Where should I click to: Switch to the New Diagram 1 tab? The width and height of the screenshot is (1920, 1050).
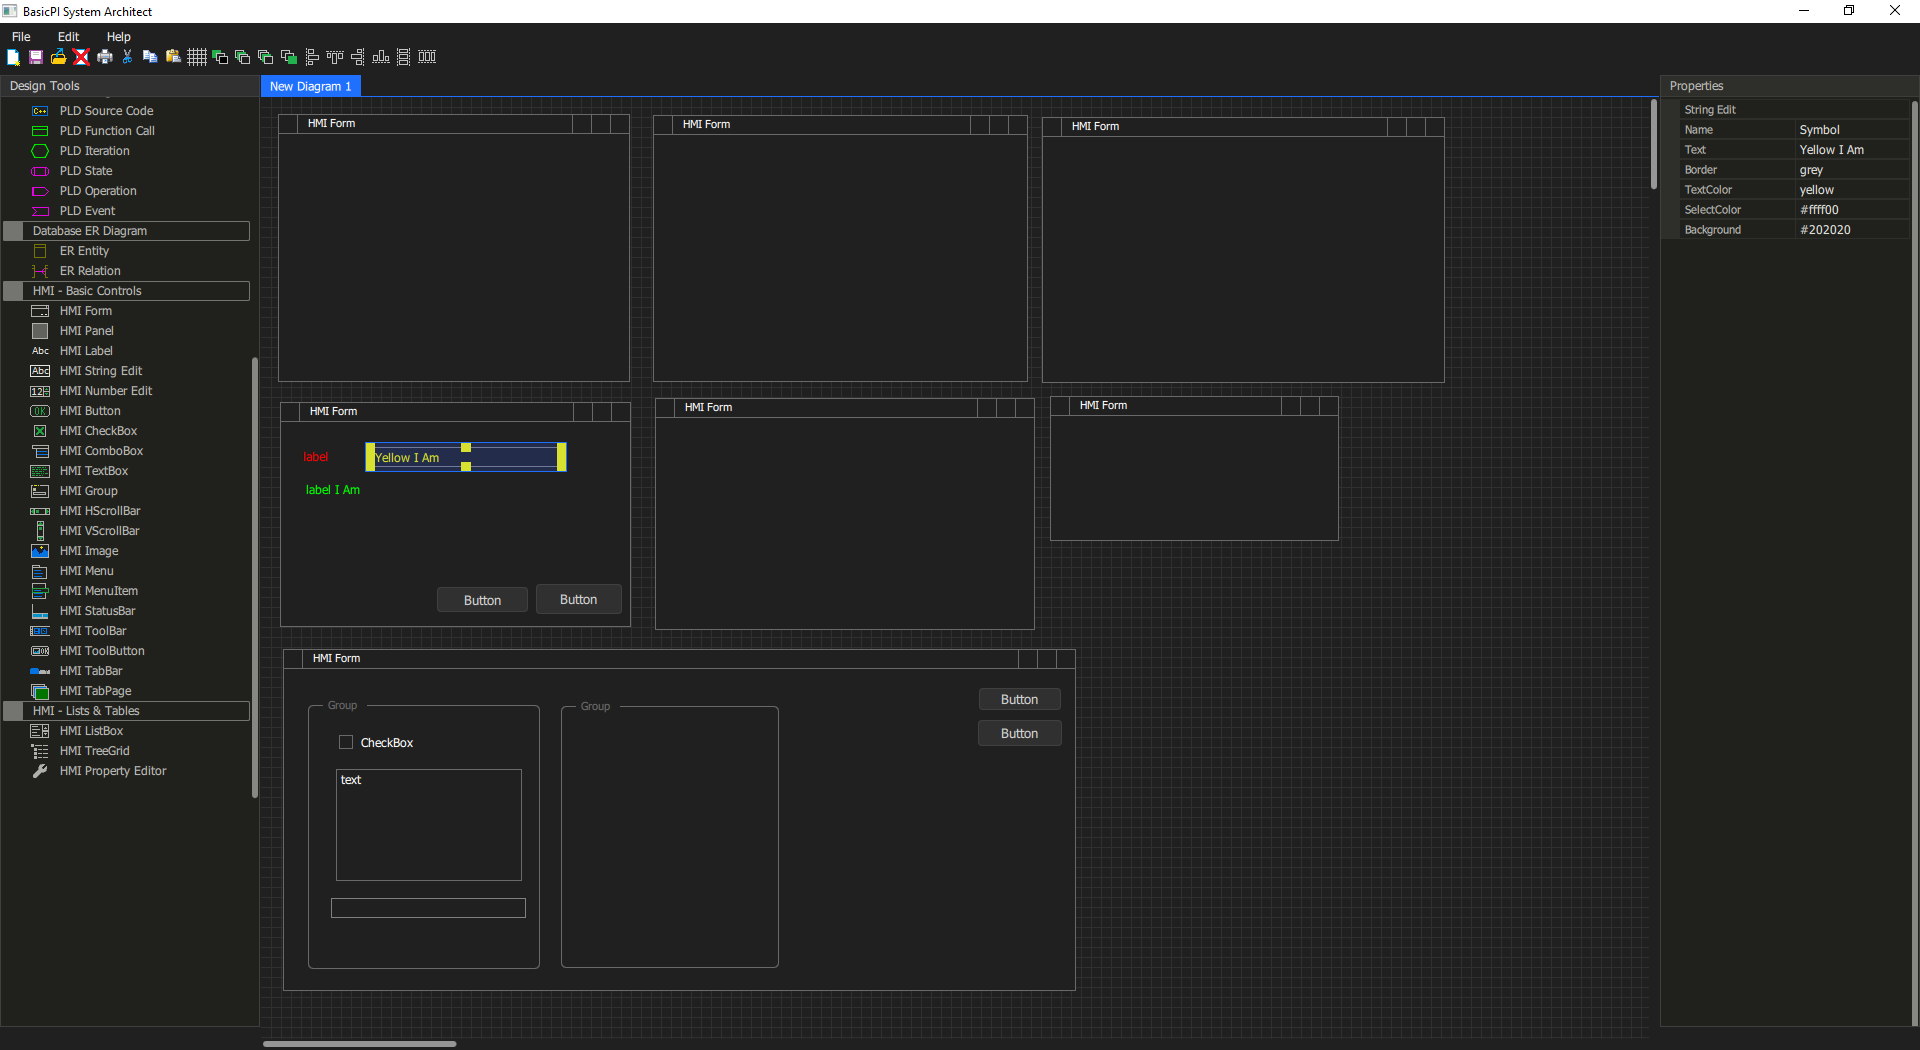[x=311, y=86]
